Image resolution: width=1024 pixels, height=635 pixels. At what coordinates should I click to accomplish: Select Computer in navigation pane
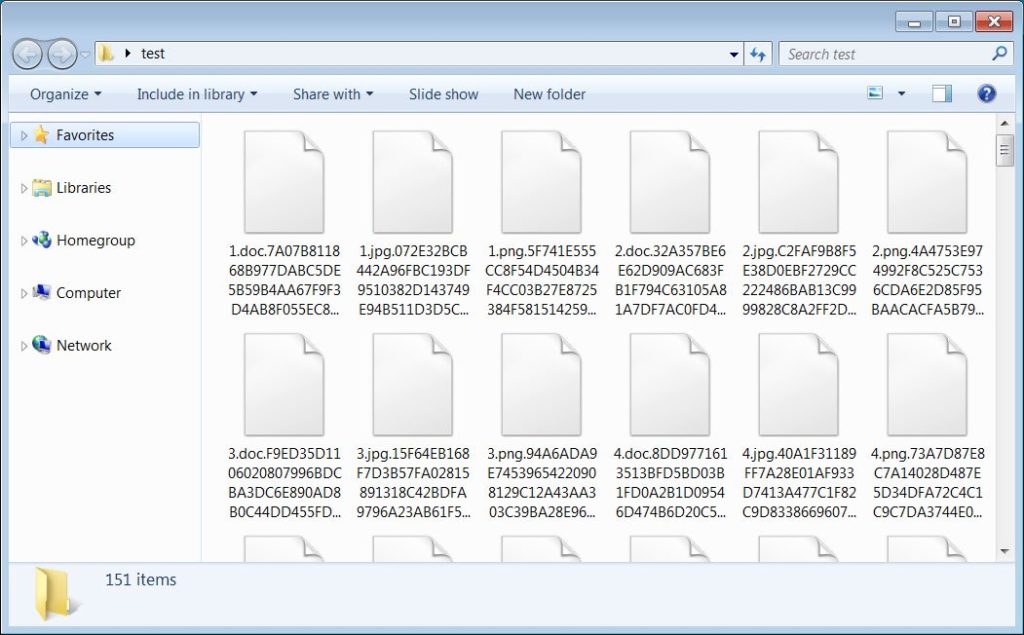(x=88, y=293)
